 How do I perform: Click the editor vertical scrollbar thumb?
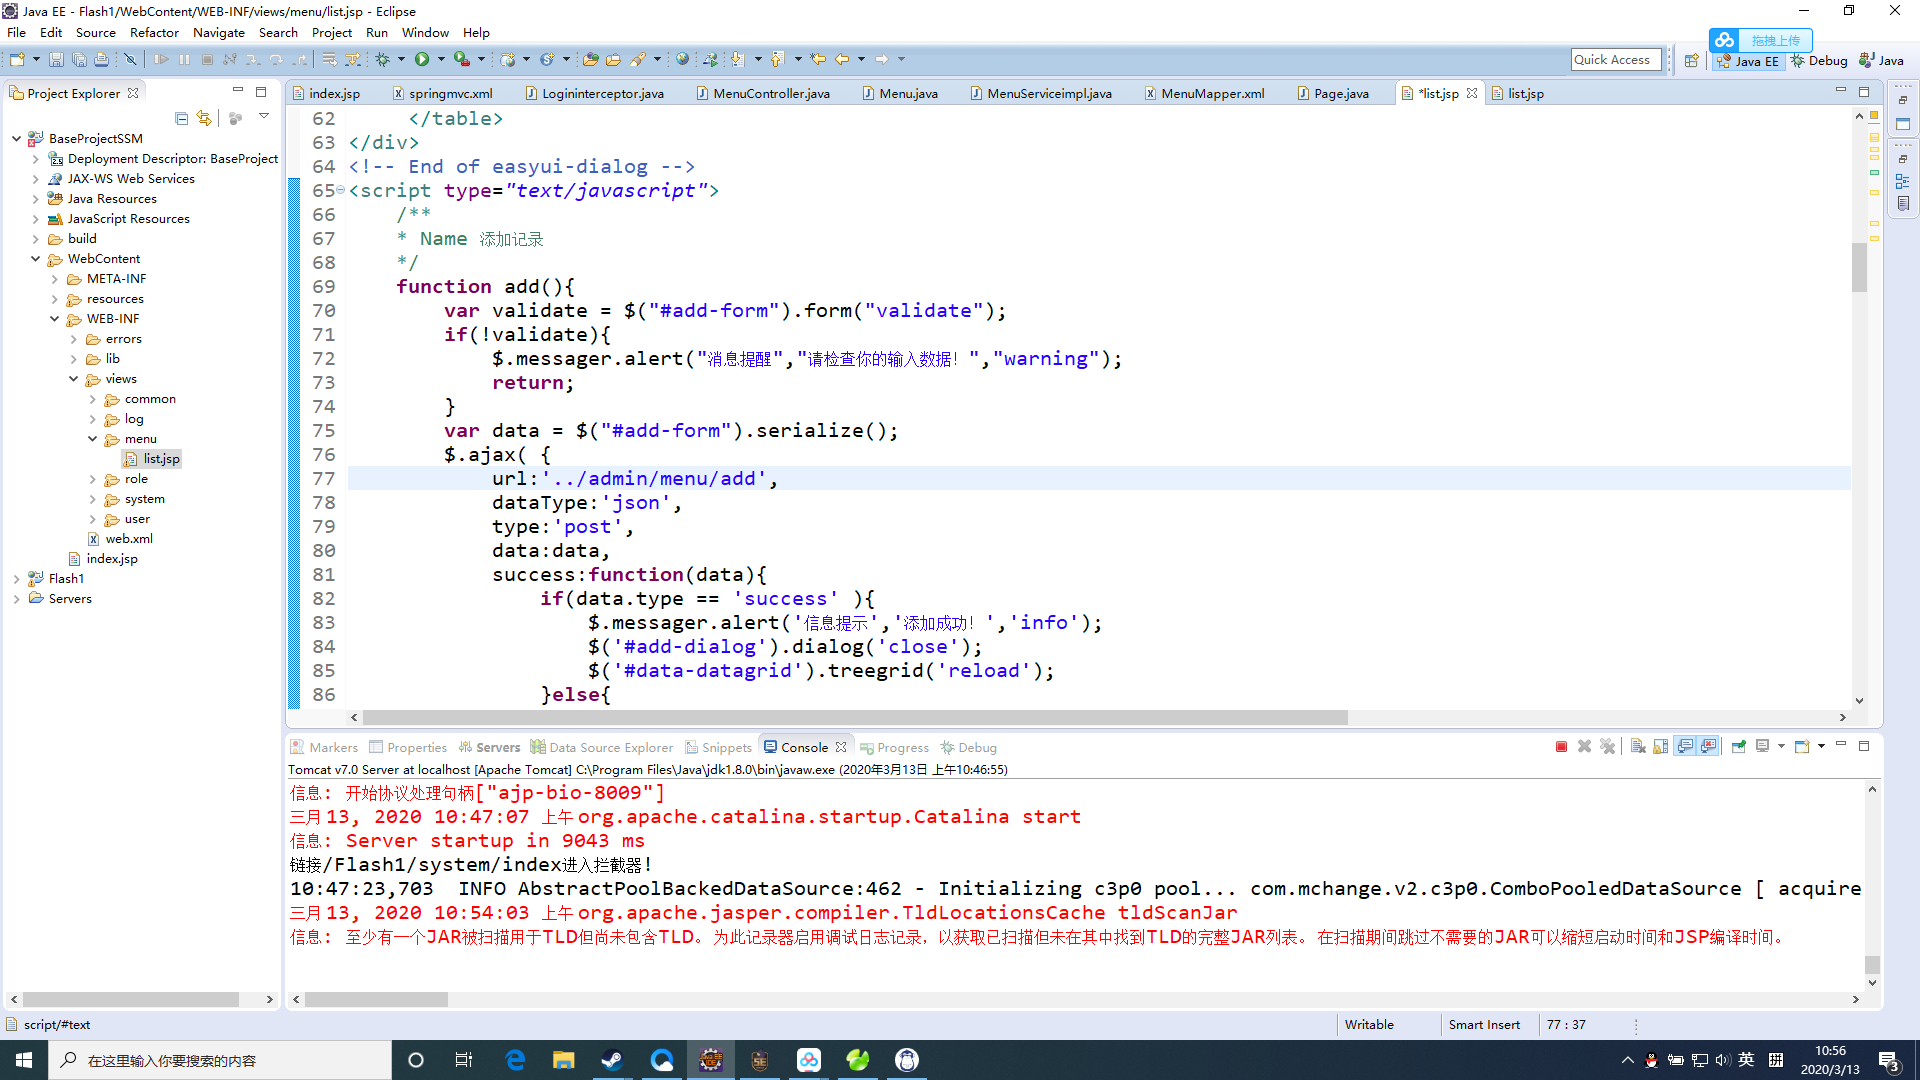[x=1859, y=266]
